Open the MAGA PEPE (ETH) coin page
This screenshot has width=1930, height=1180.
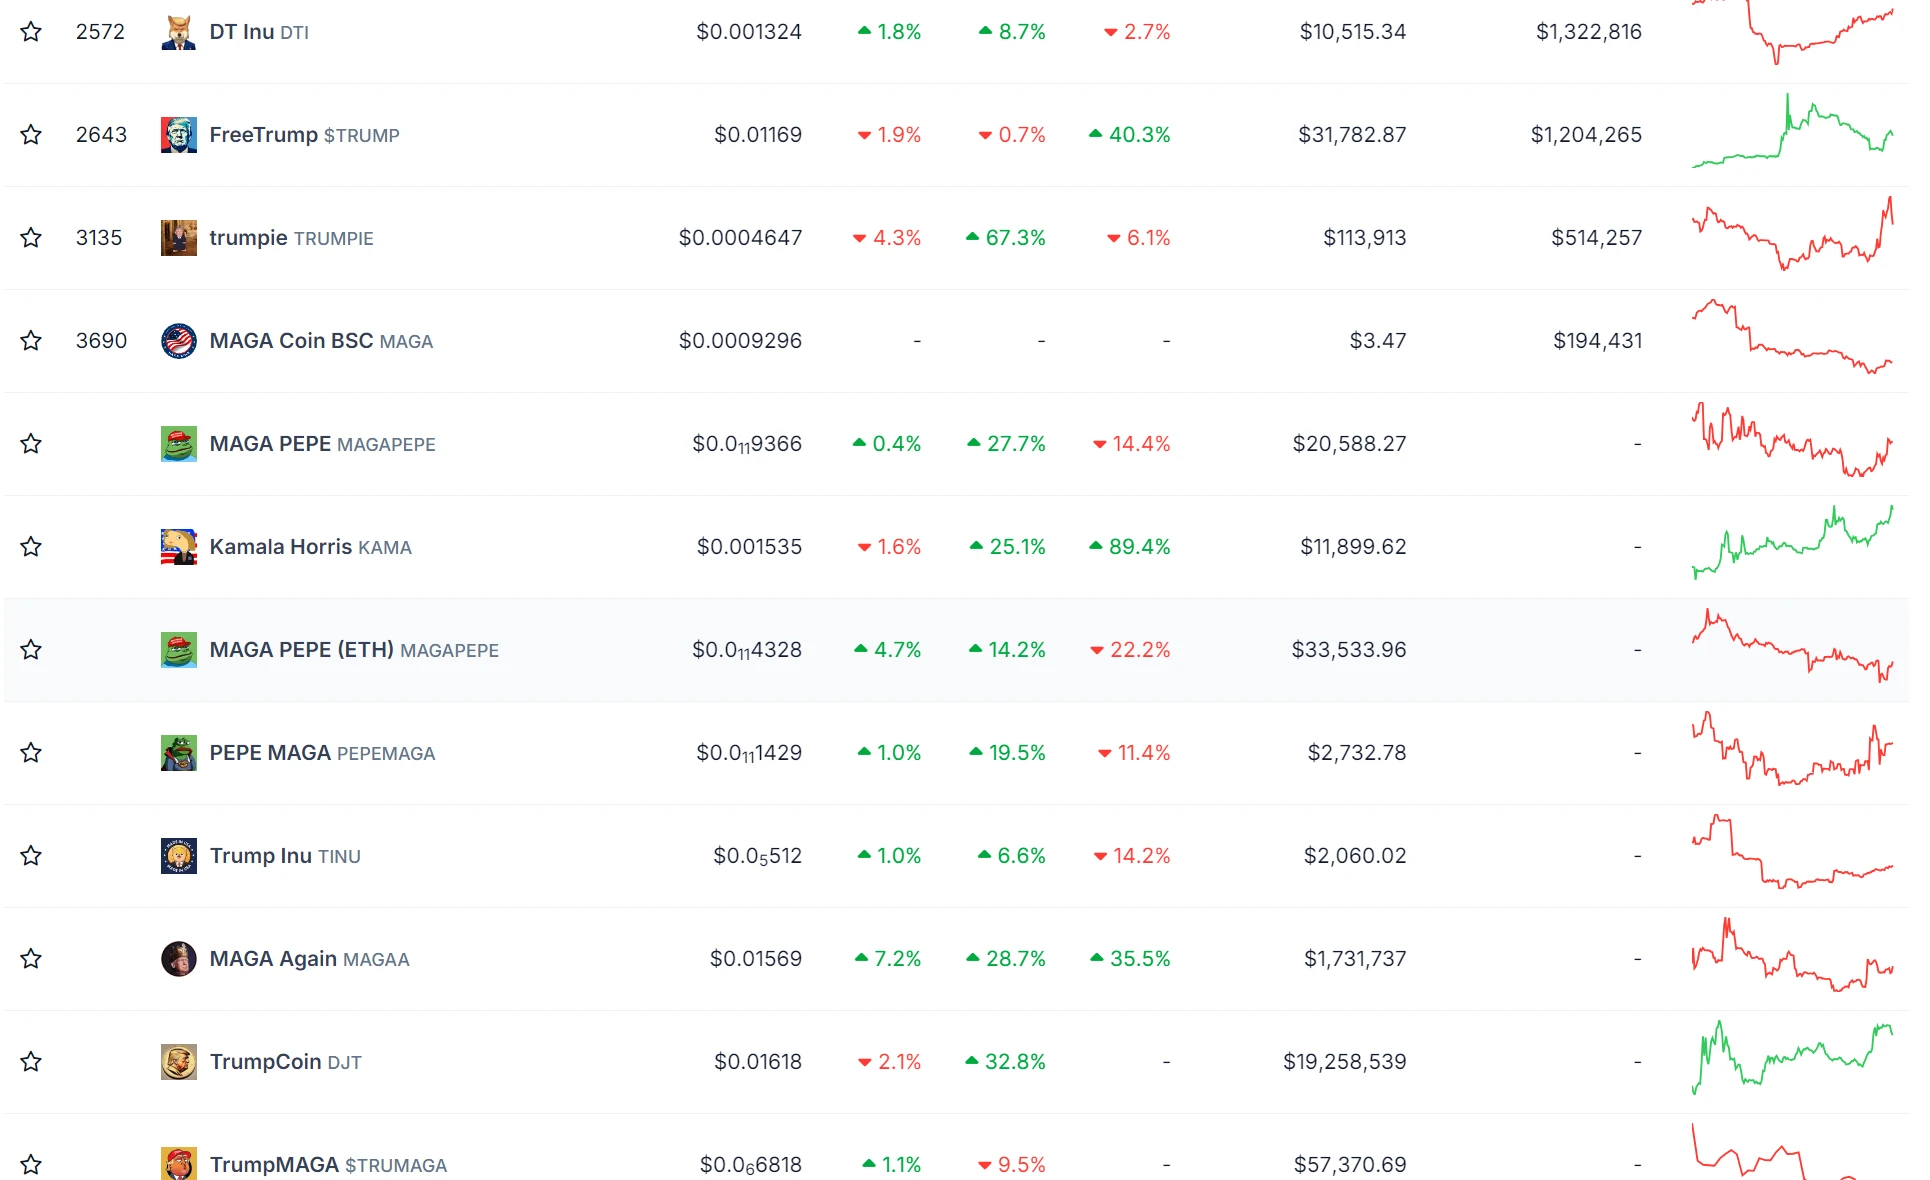coord(301,650)
